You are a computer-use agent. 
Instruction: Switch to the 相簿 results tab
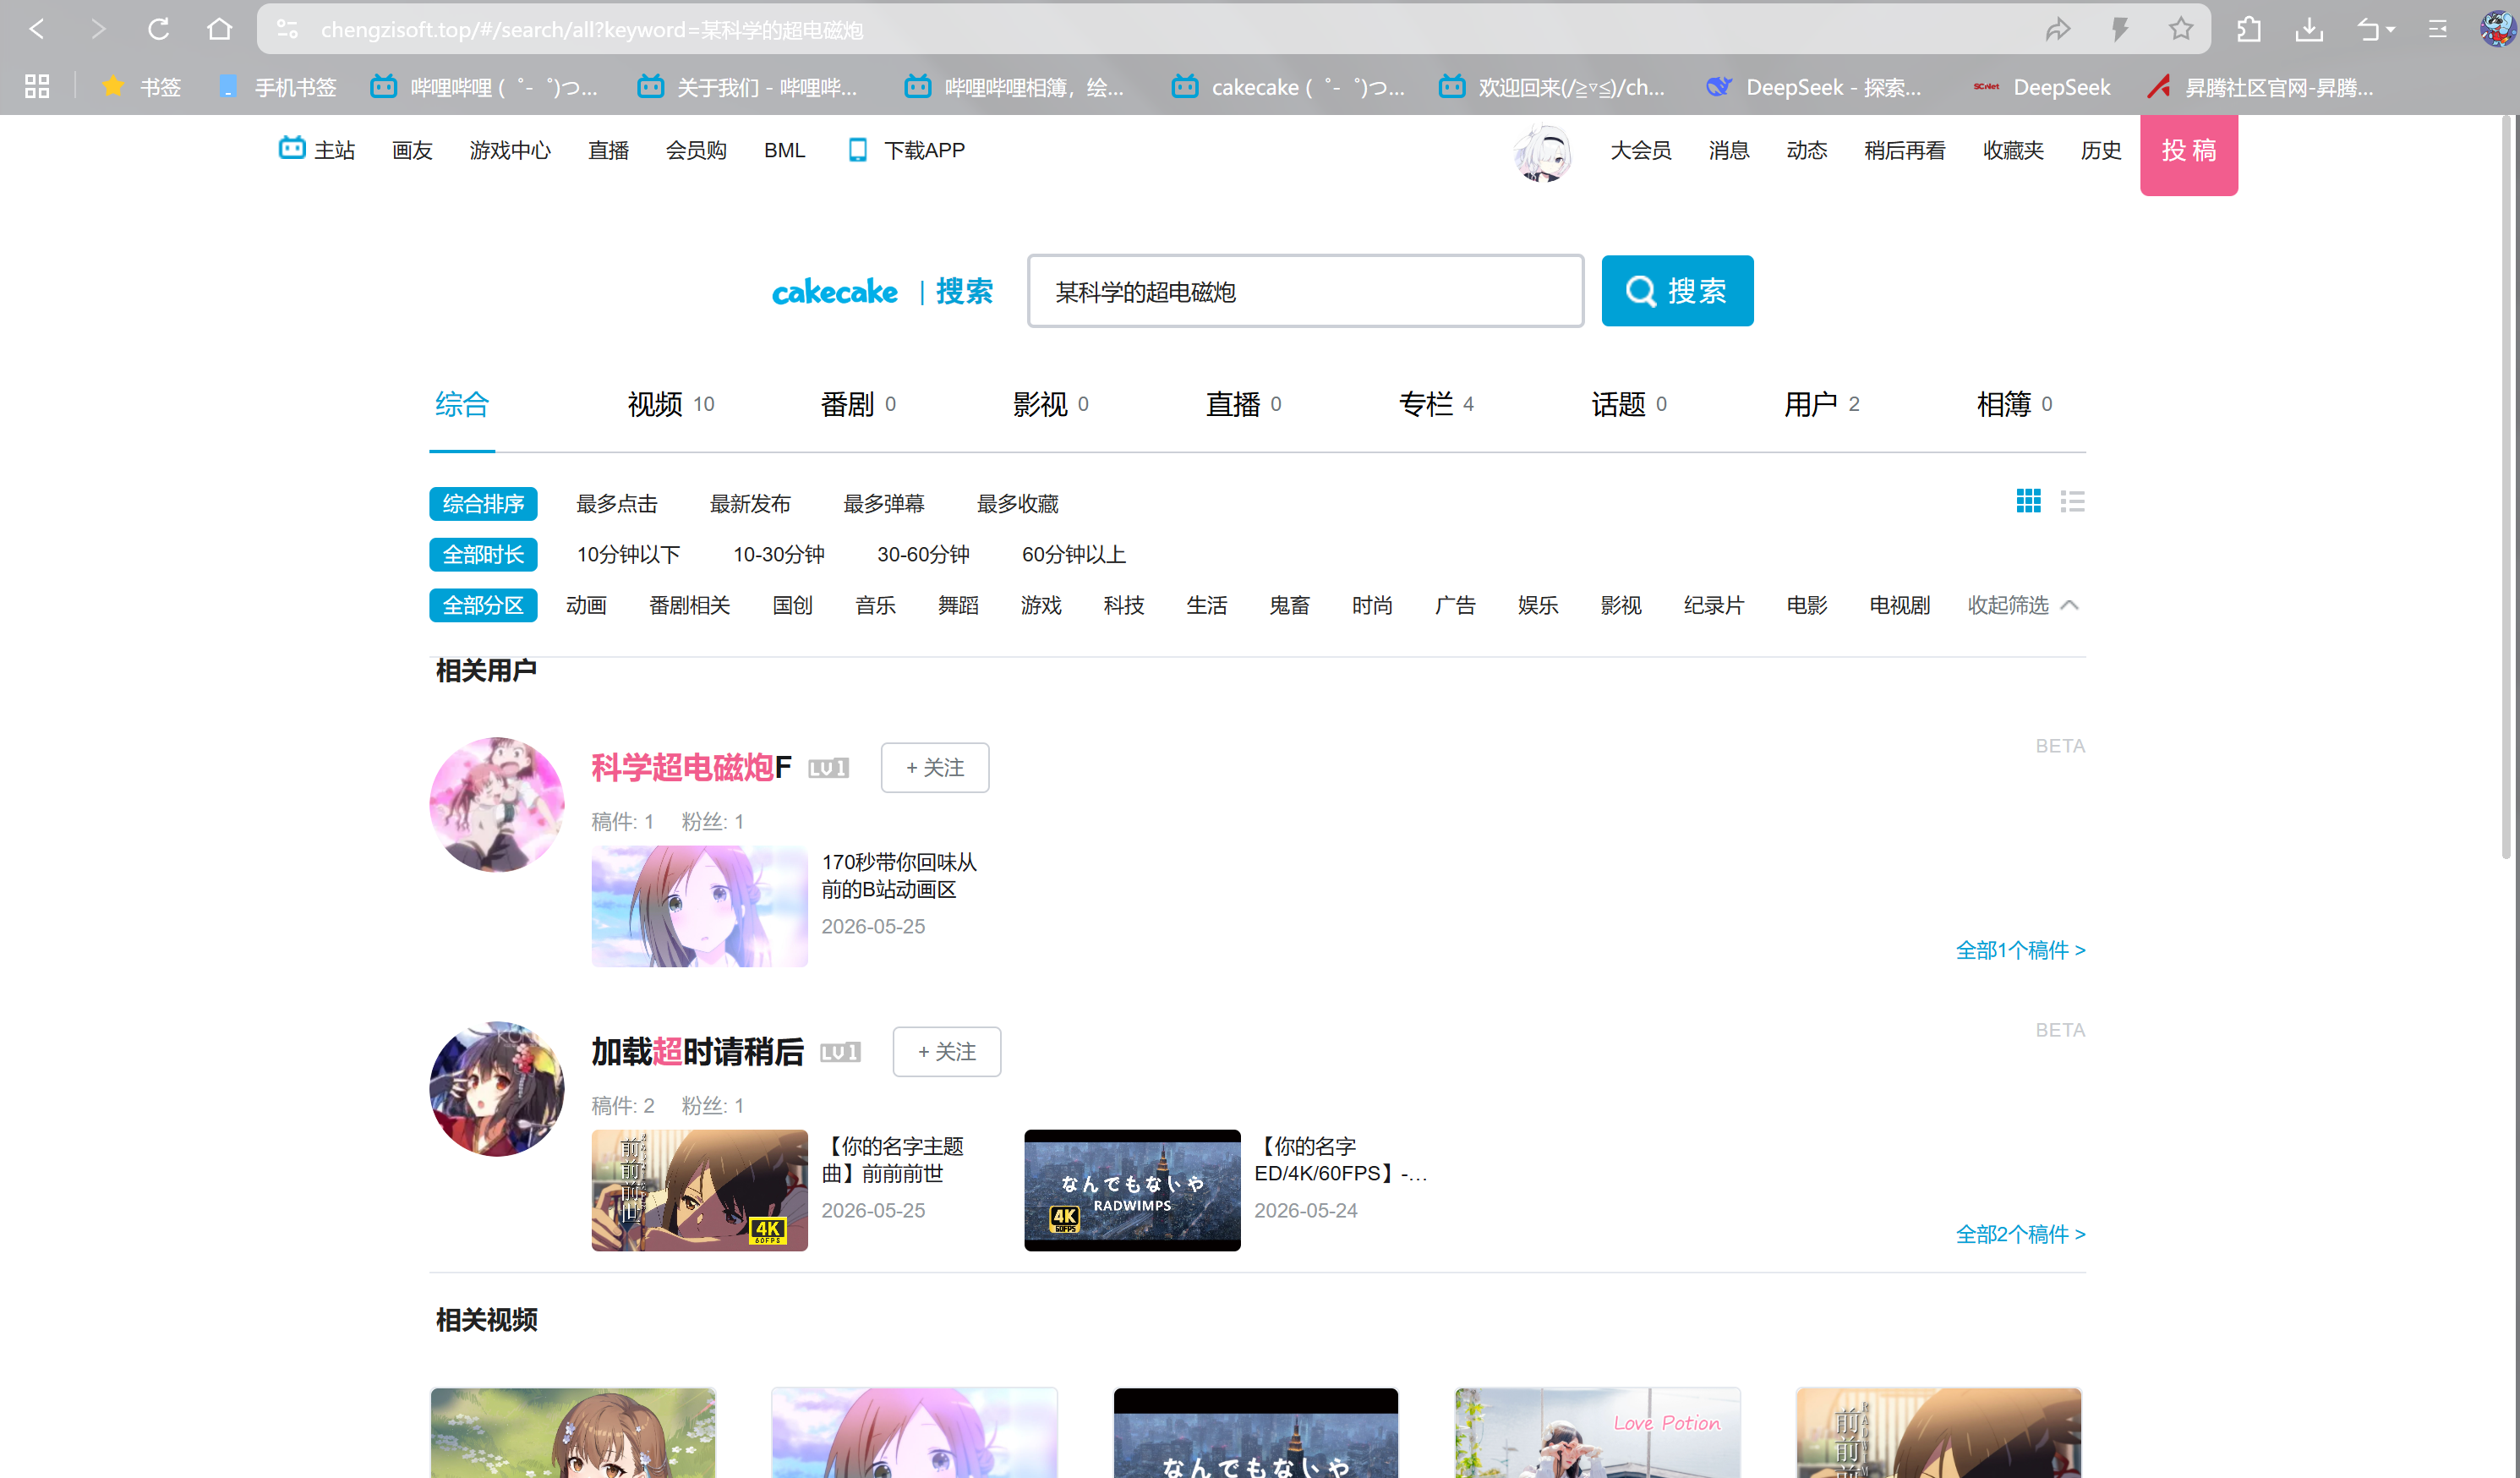point(2014,404)
